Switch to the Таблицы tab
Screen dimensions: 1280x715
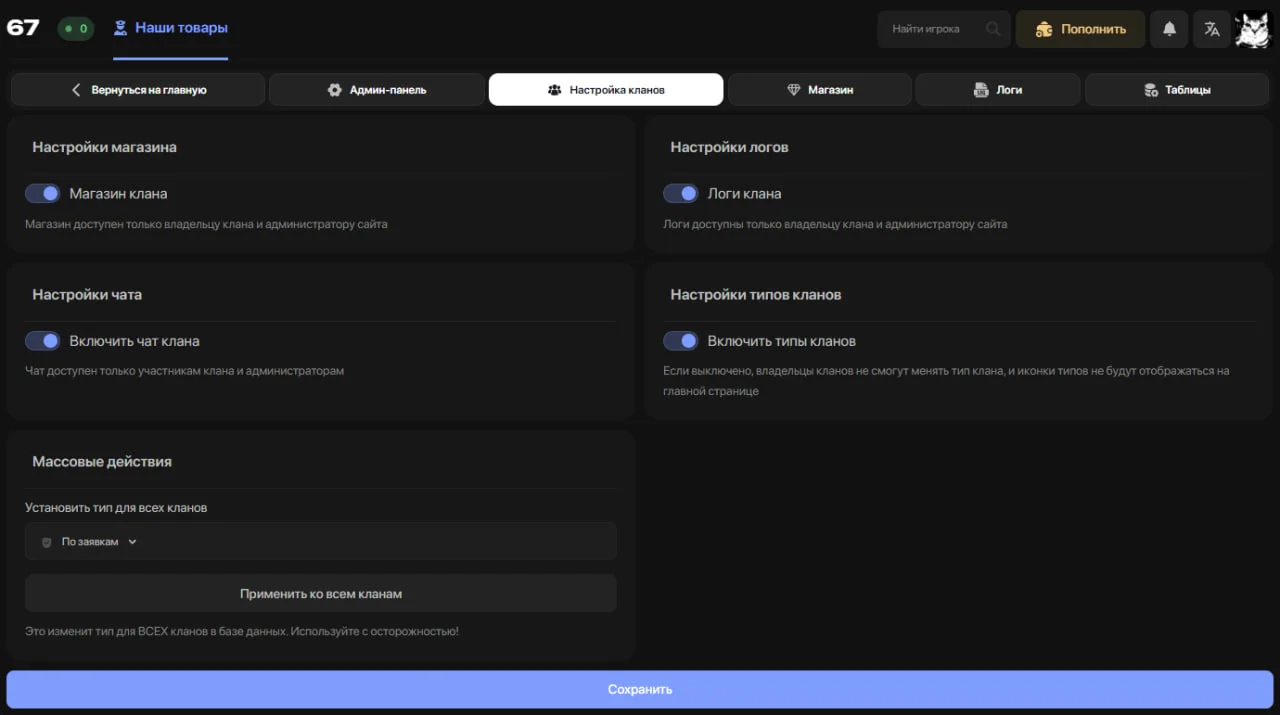(x=1177, y=90)
